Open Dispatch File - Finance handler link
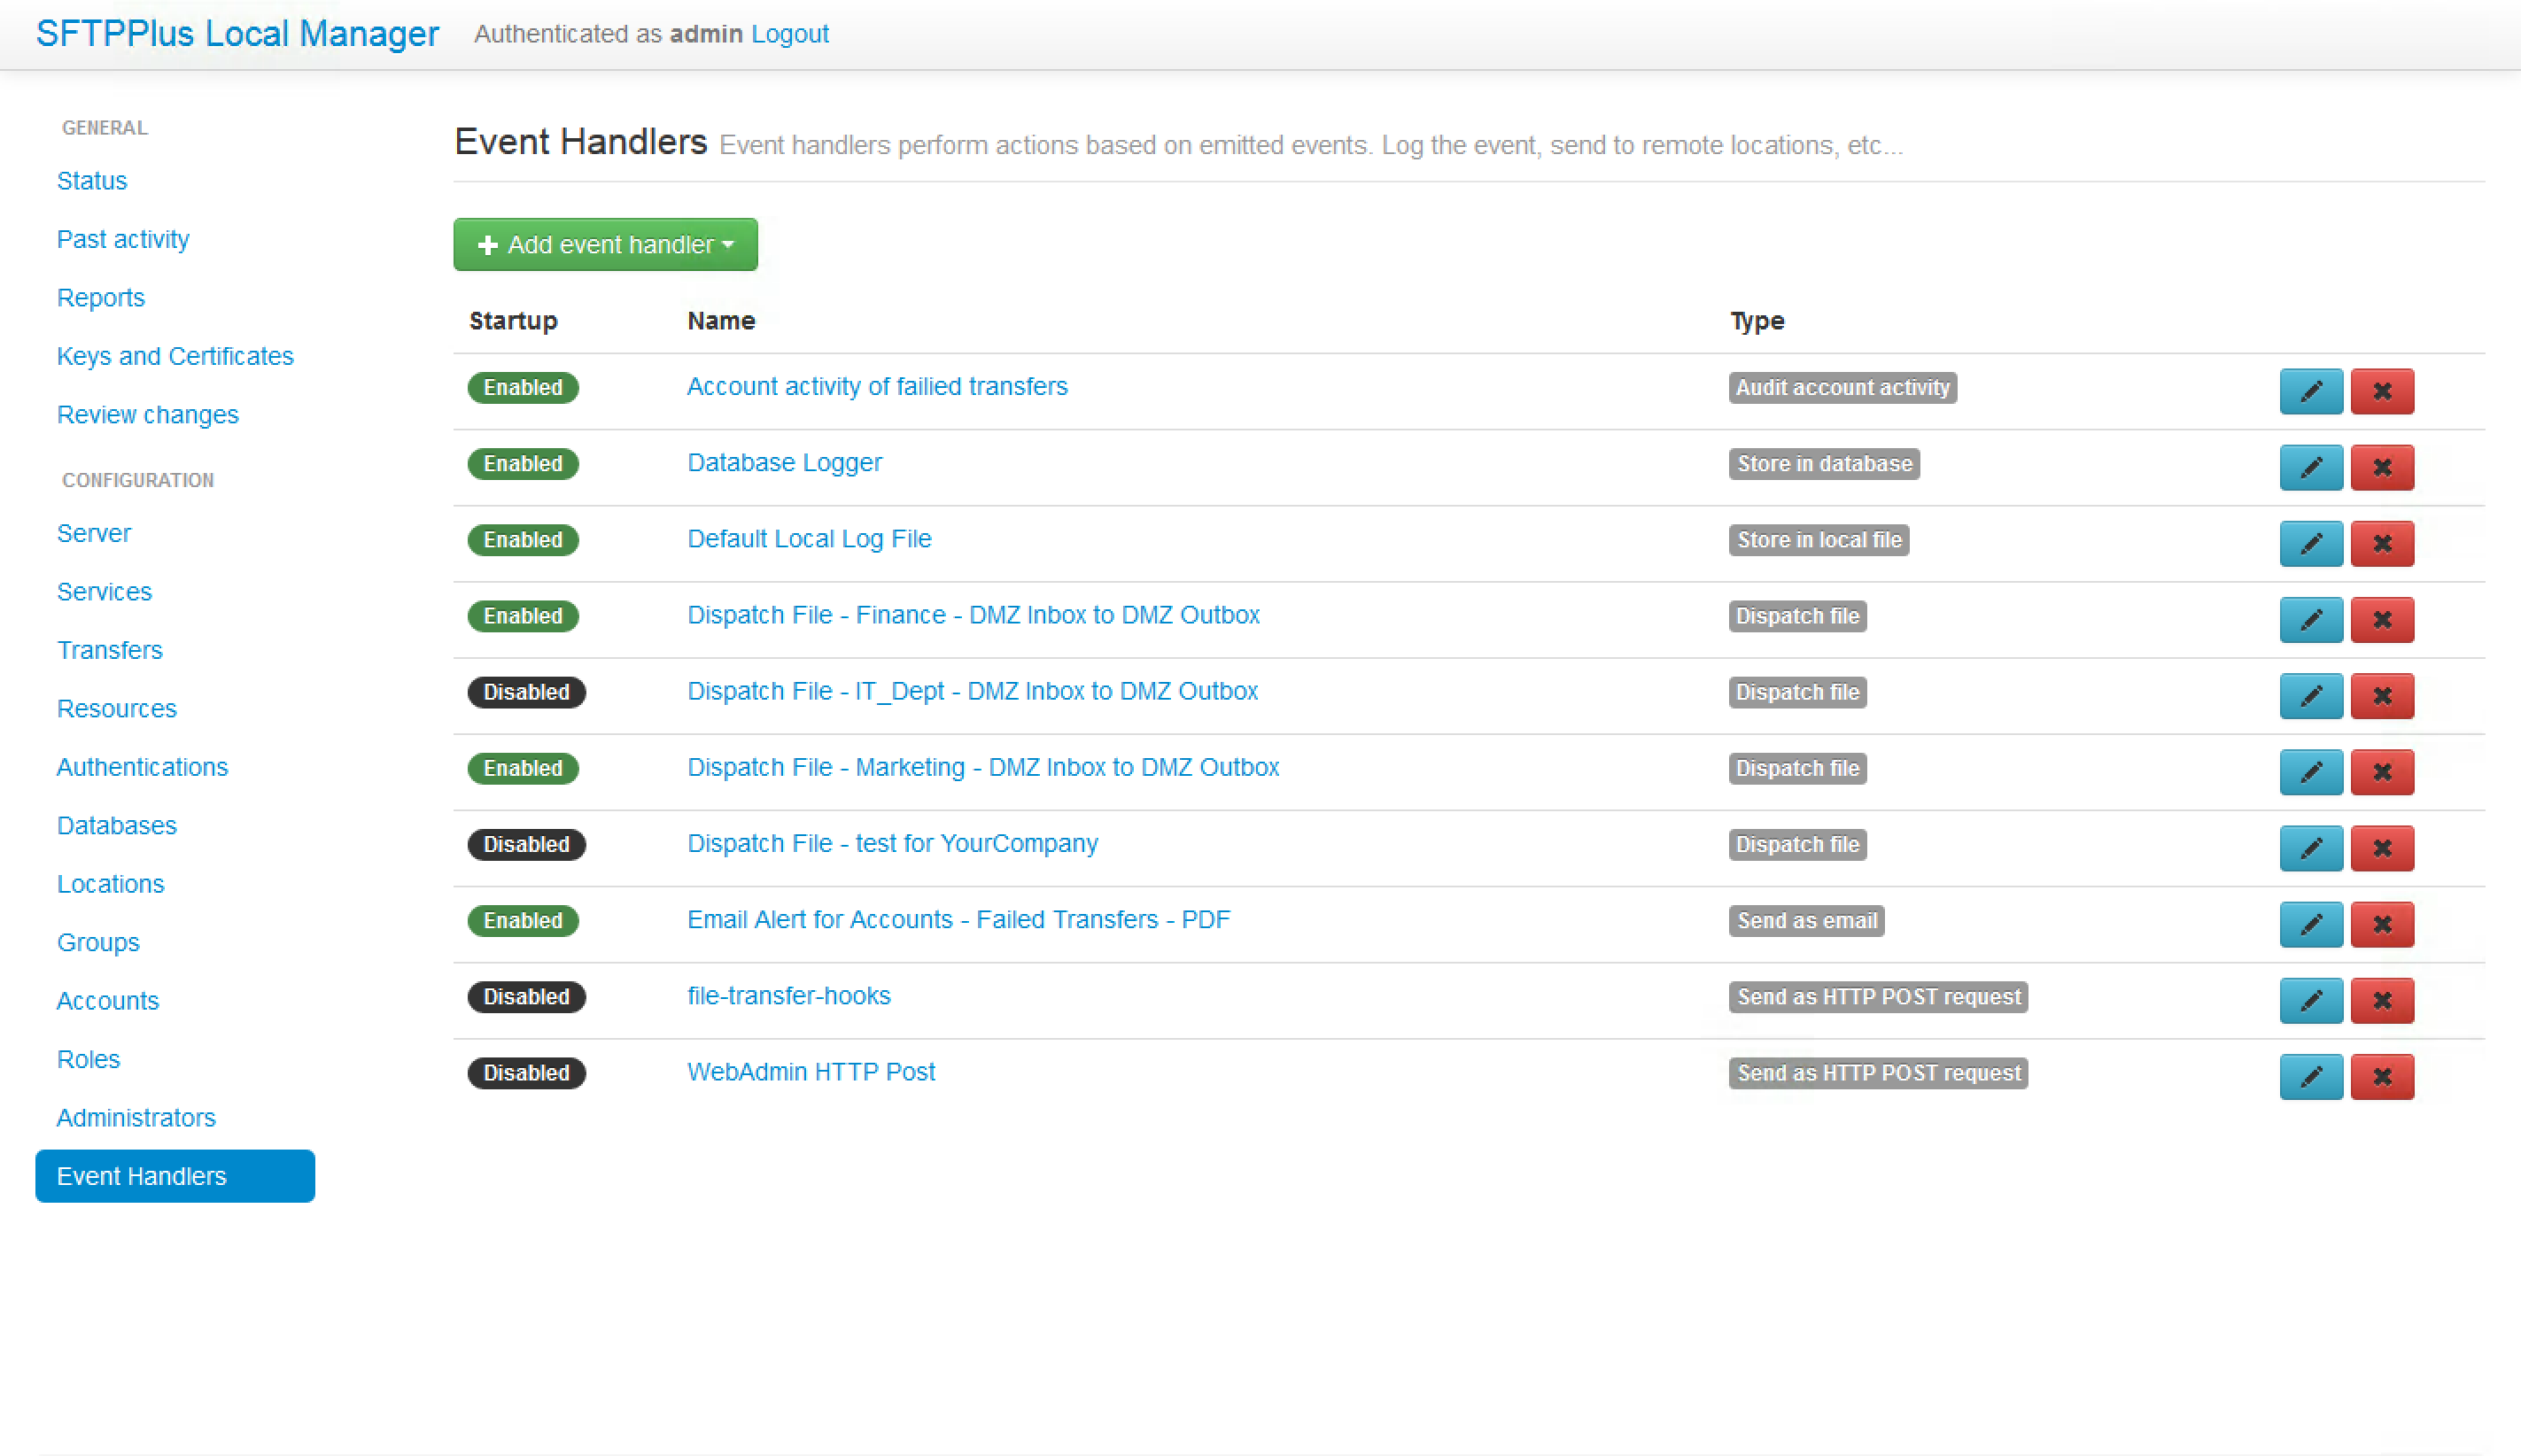The image size is (2521, 1456). tap(972, 615)
